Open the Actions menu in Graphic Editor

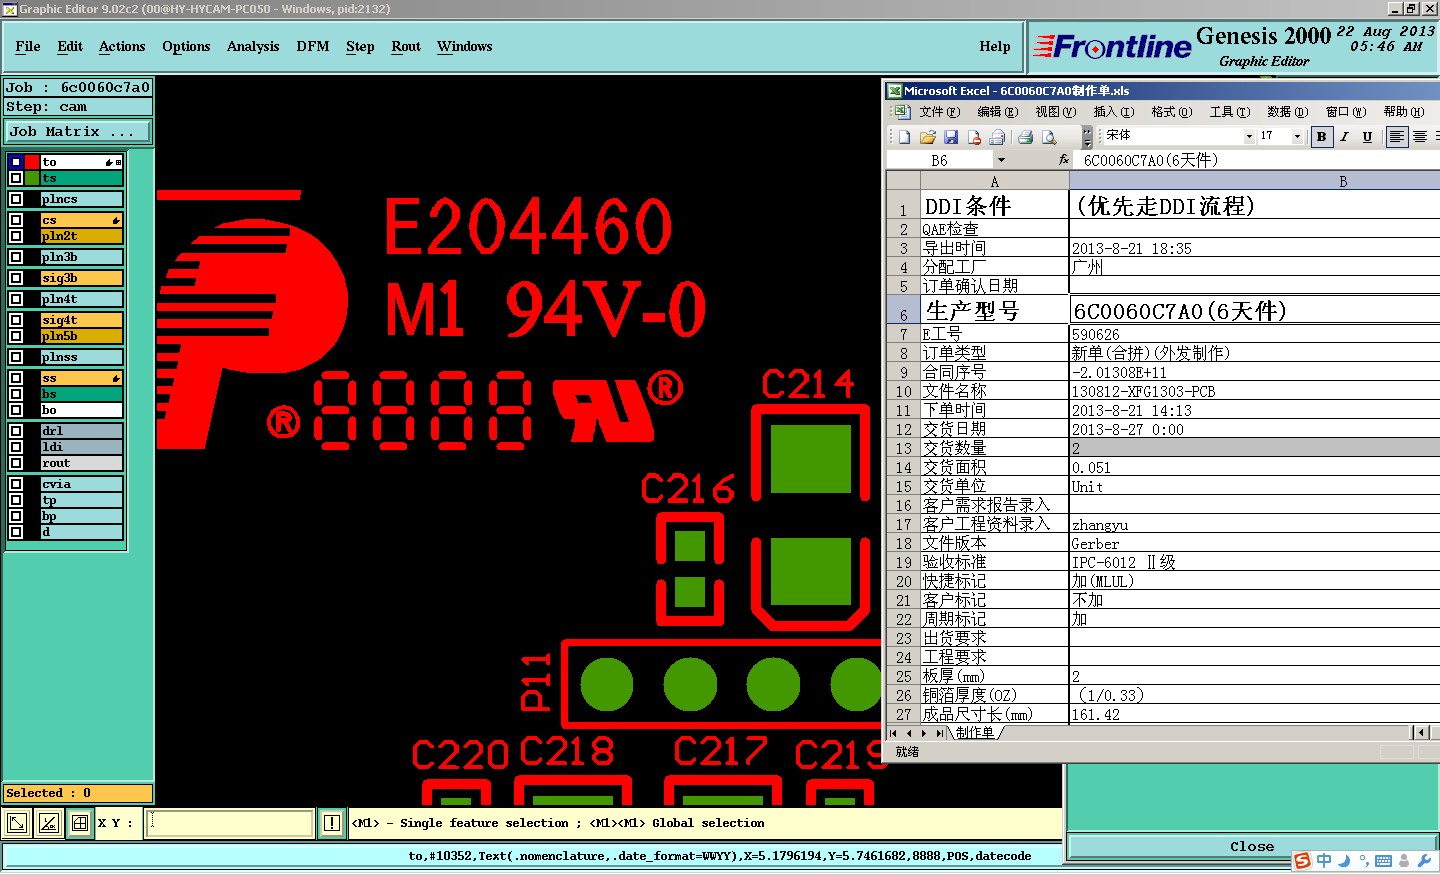pyautogui.click(x=122, y=46)
